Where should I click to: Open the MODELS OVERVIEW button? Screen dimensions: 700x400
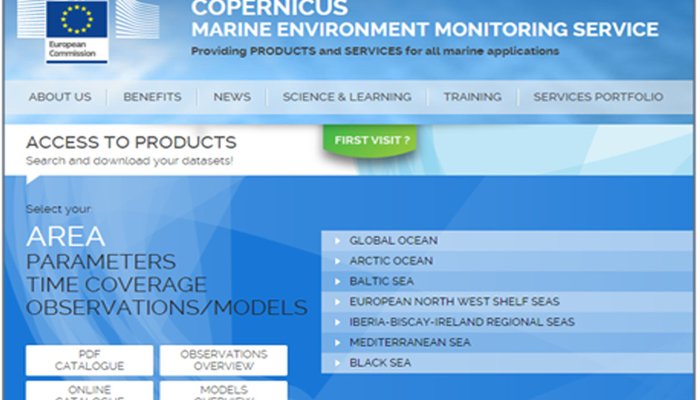(x=224, y=391)
